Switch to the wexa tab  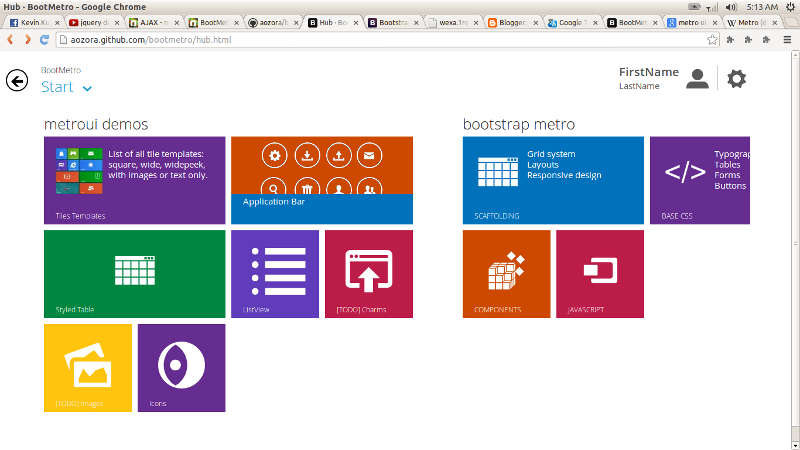tap(452, 22)
